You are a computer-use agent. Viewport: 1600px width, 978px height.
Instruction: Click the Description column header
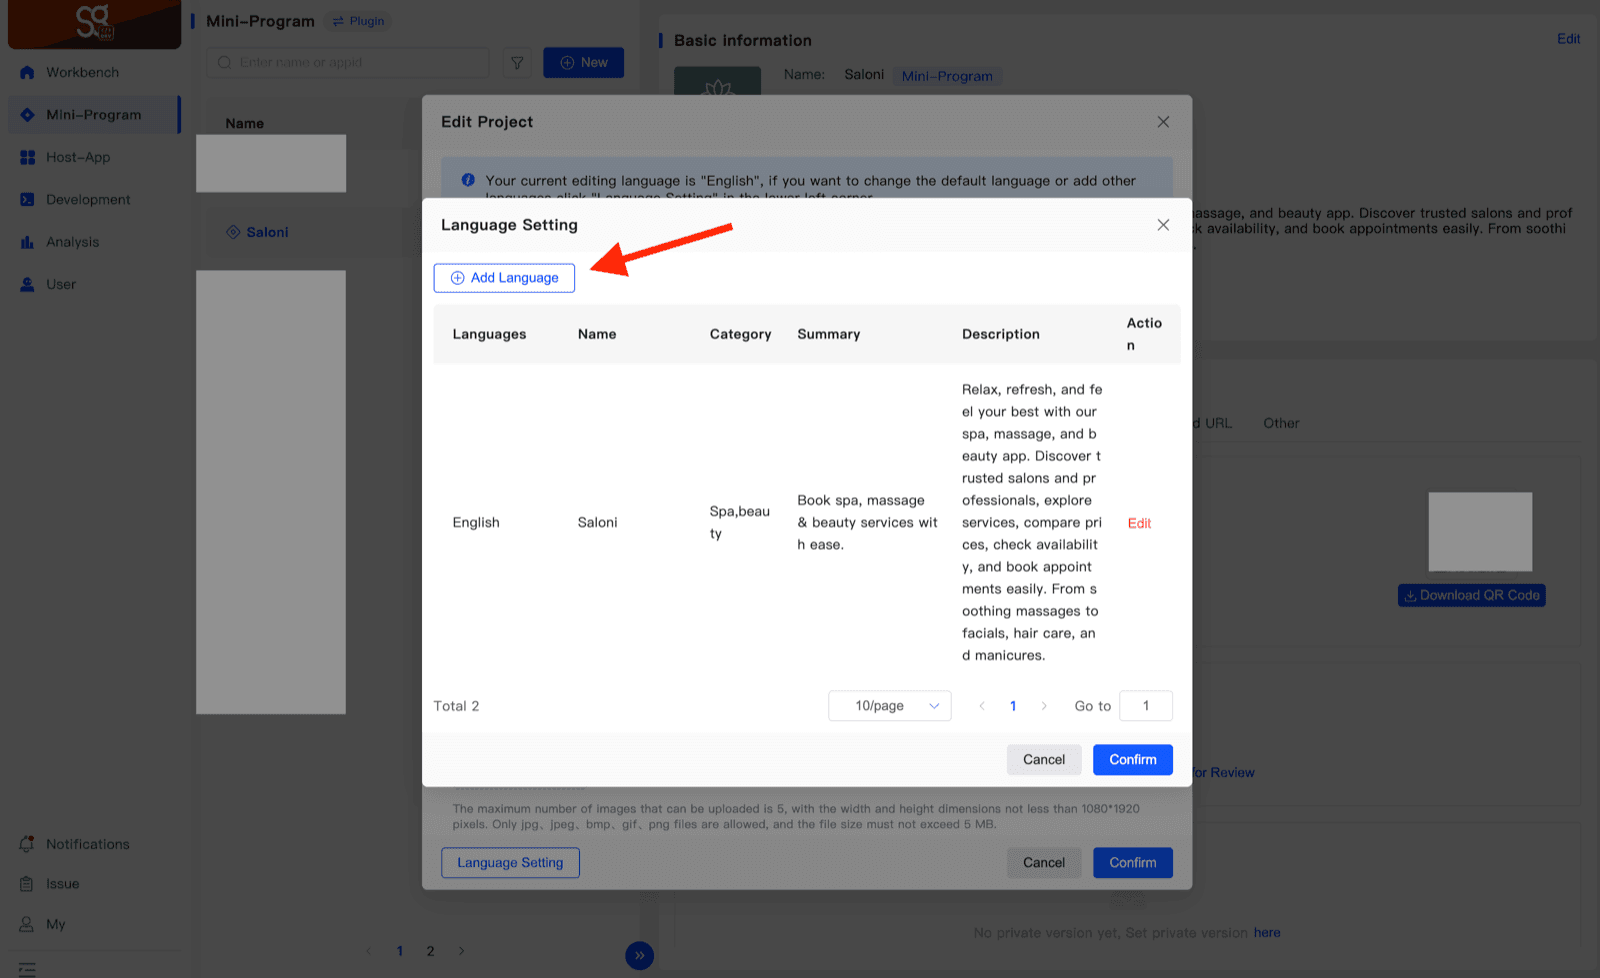(1001, 335)
